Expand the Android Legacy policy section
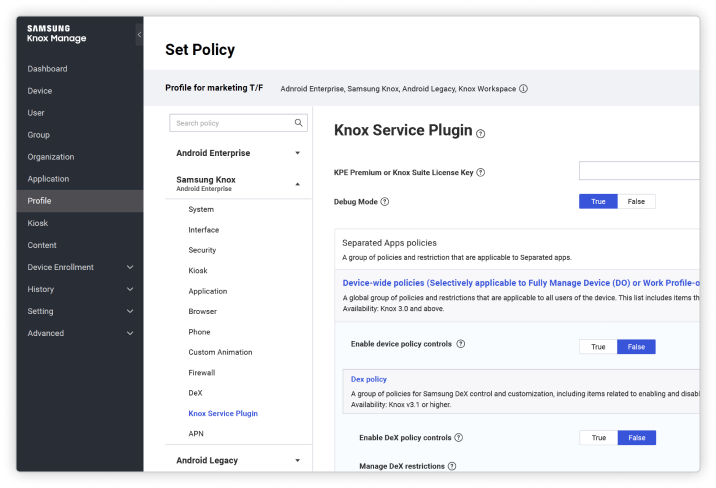The width and height of the screenshot is (716, 488). click(297, 460)
